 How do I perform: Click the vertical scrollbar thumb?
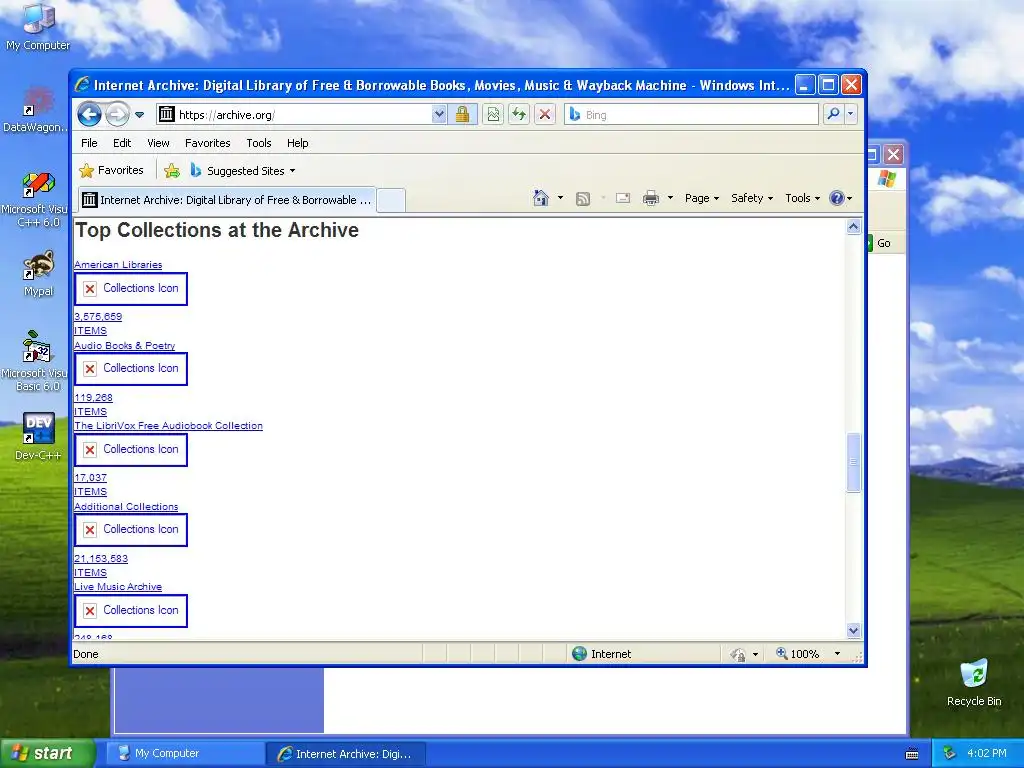[x=854, y=462]
